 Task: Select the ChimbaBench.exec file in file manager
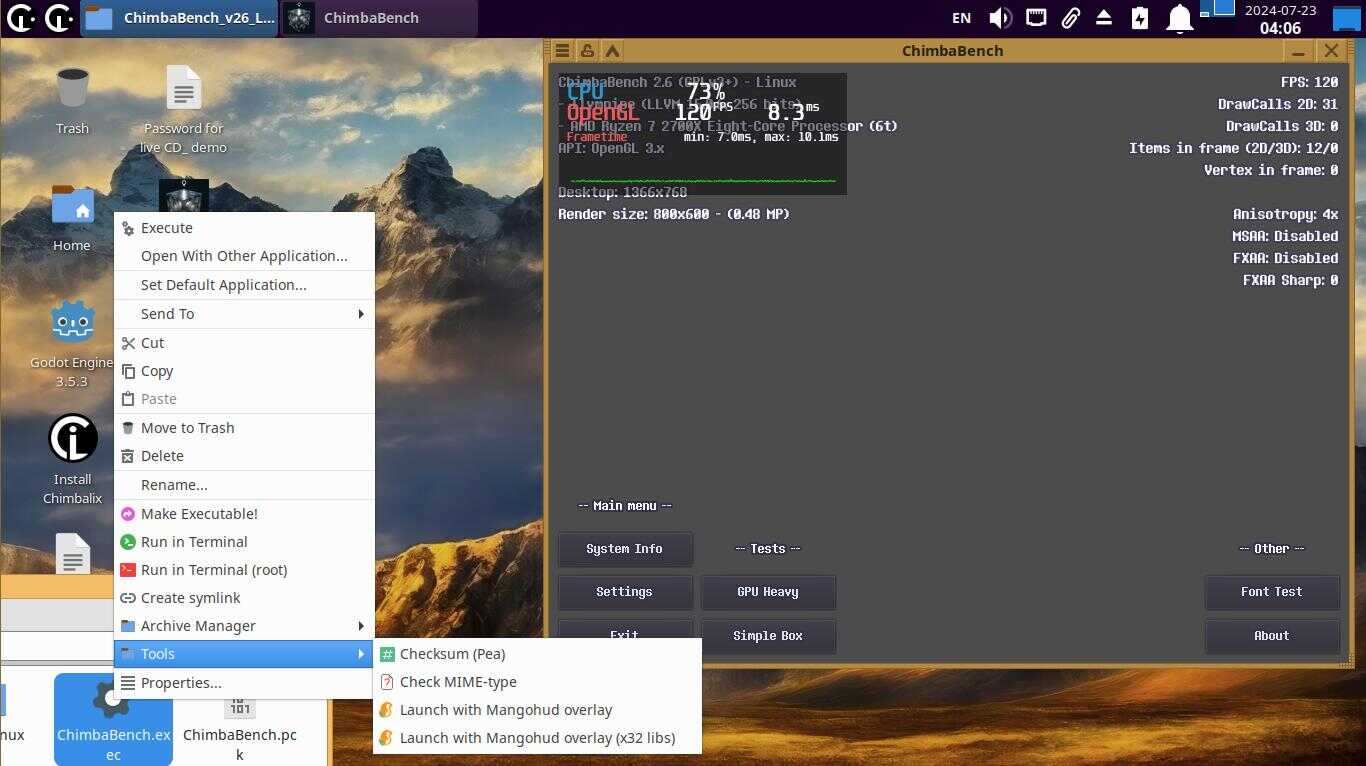tap(113, 720)
